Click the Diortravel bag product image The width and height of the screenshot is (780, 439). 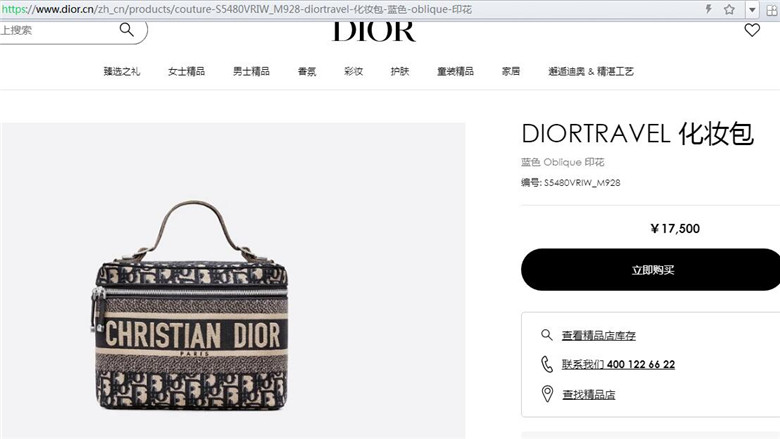[192, 306]
